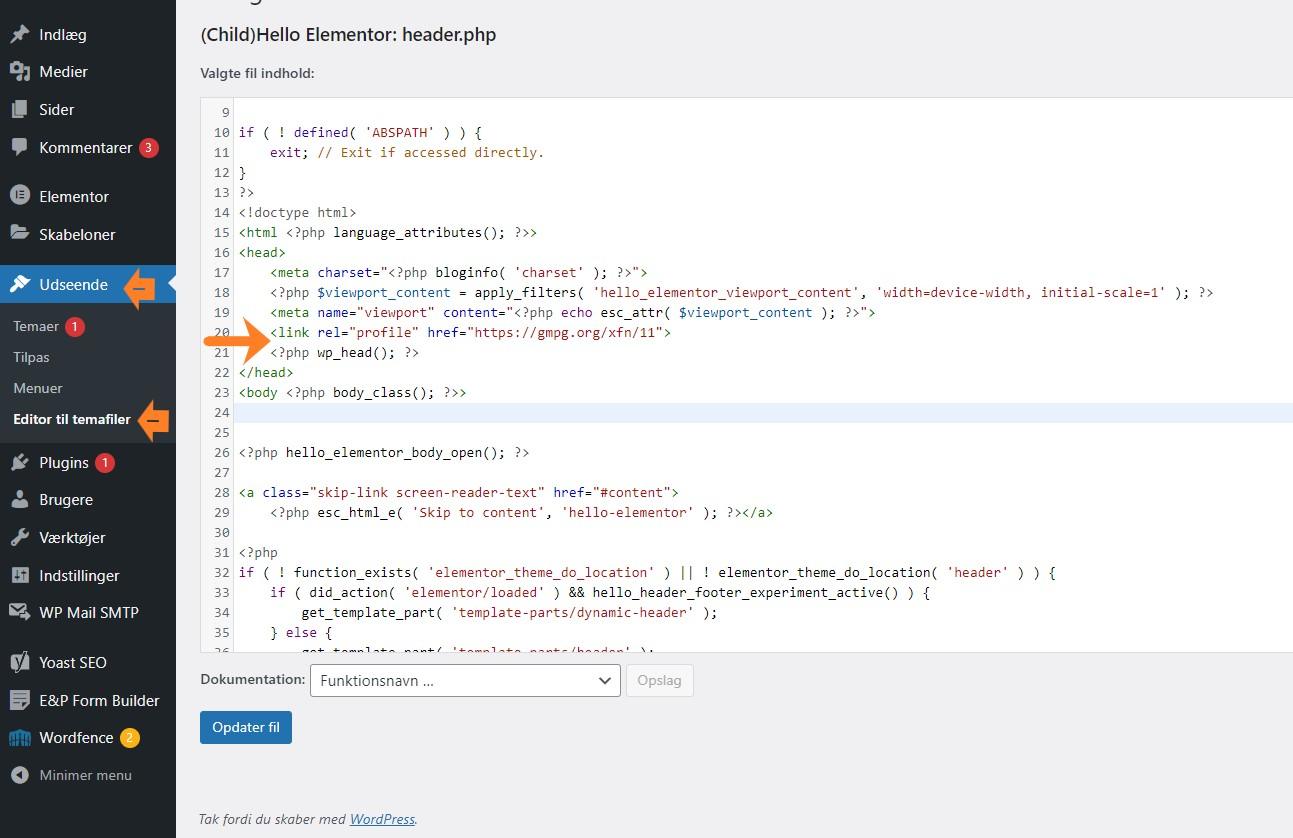Click the meta charset code line
Screen dimensions: 1293x838
click(x=459, y=272)
